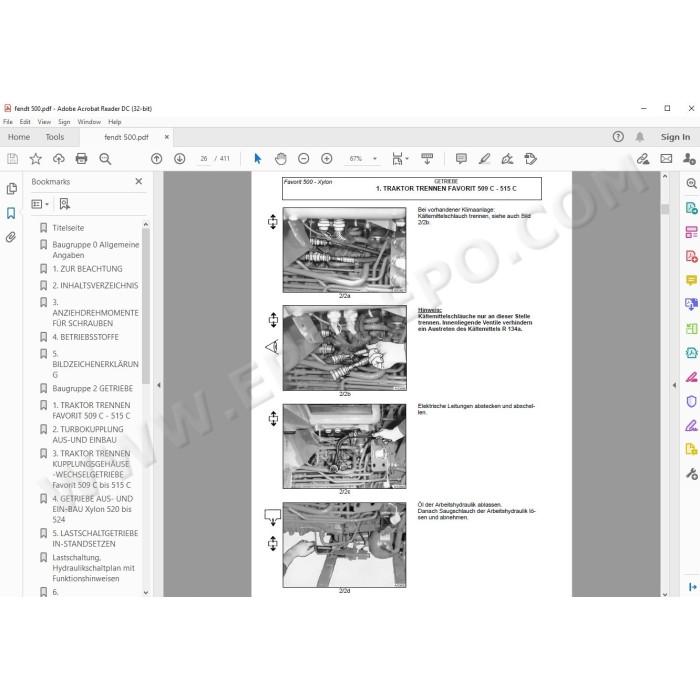Jump to 4. BETRIEBSSTOFFE bookmark
This screenshot has width=700, height=700.
coord(85,337)
